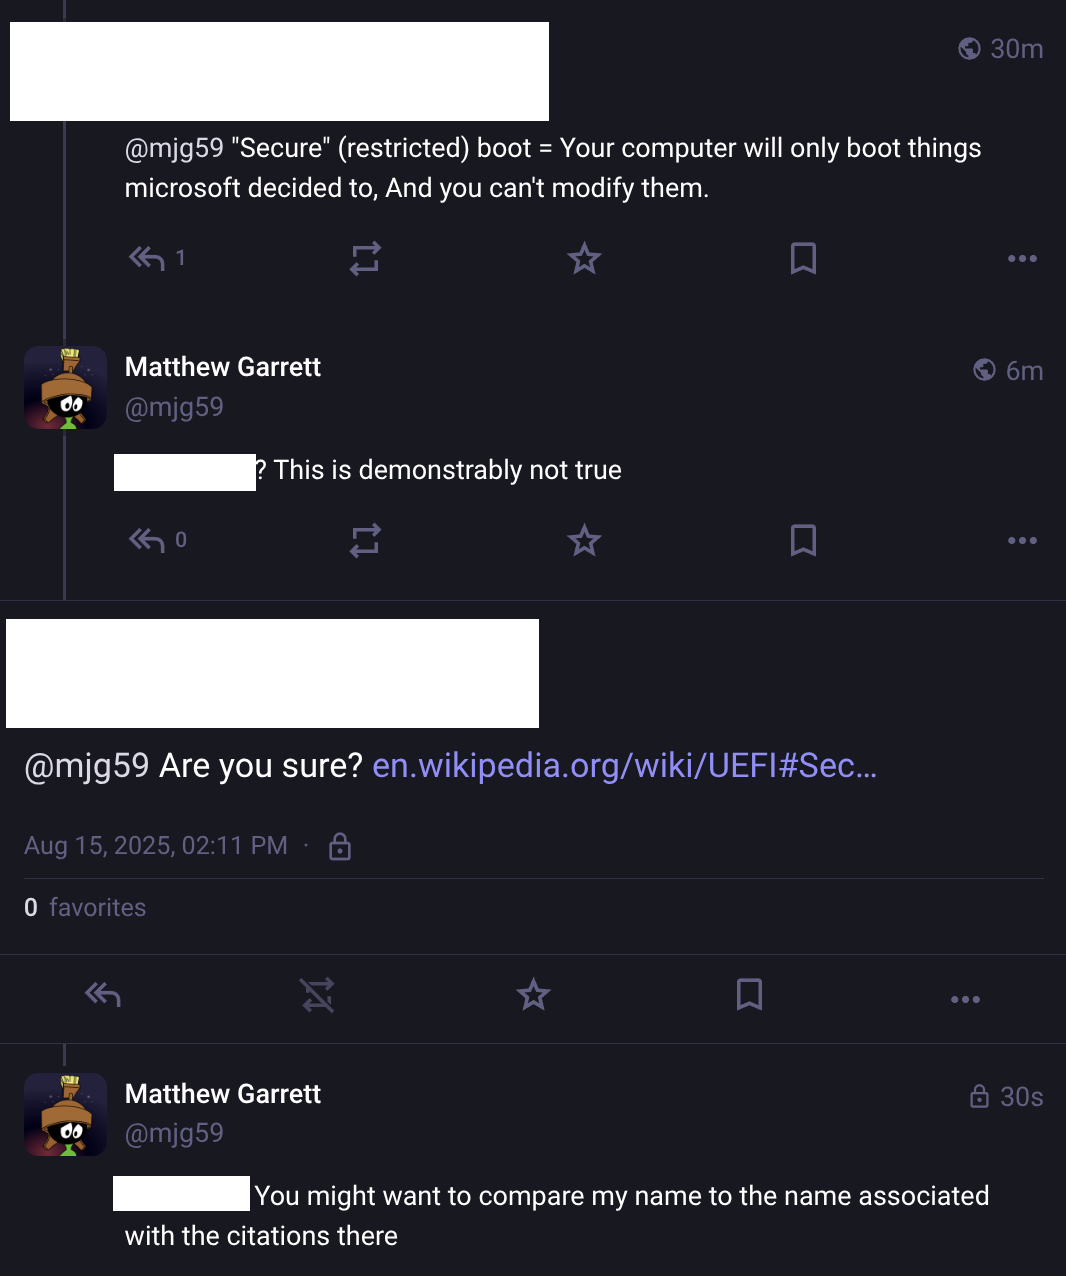The width and height of the screenshot is (1066, 1276).
Task: Favorite the "Are you sure?" post
Action: pos(533,995)
